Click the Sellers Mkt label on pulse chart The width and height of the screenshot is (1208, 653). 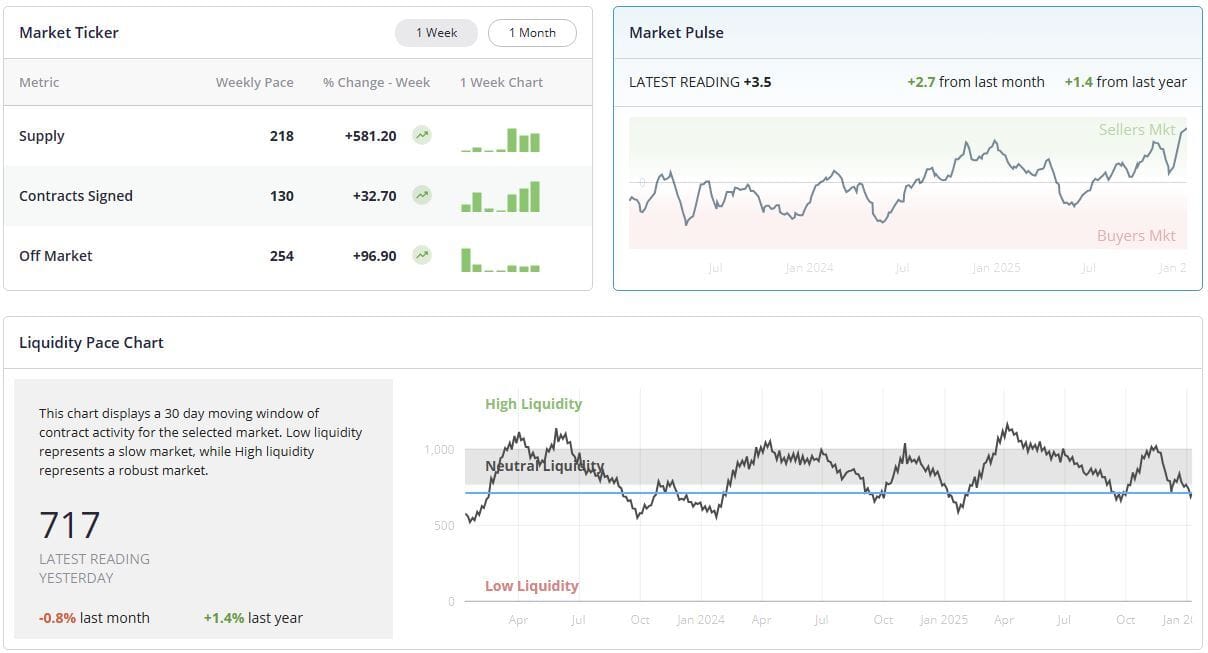point(1137,129)
